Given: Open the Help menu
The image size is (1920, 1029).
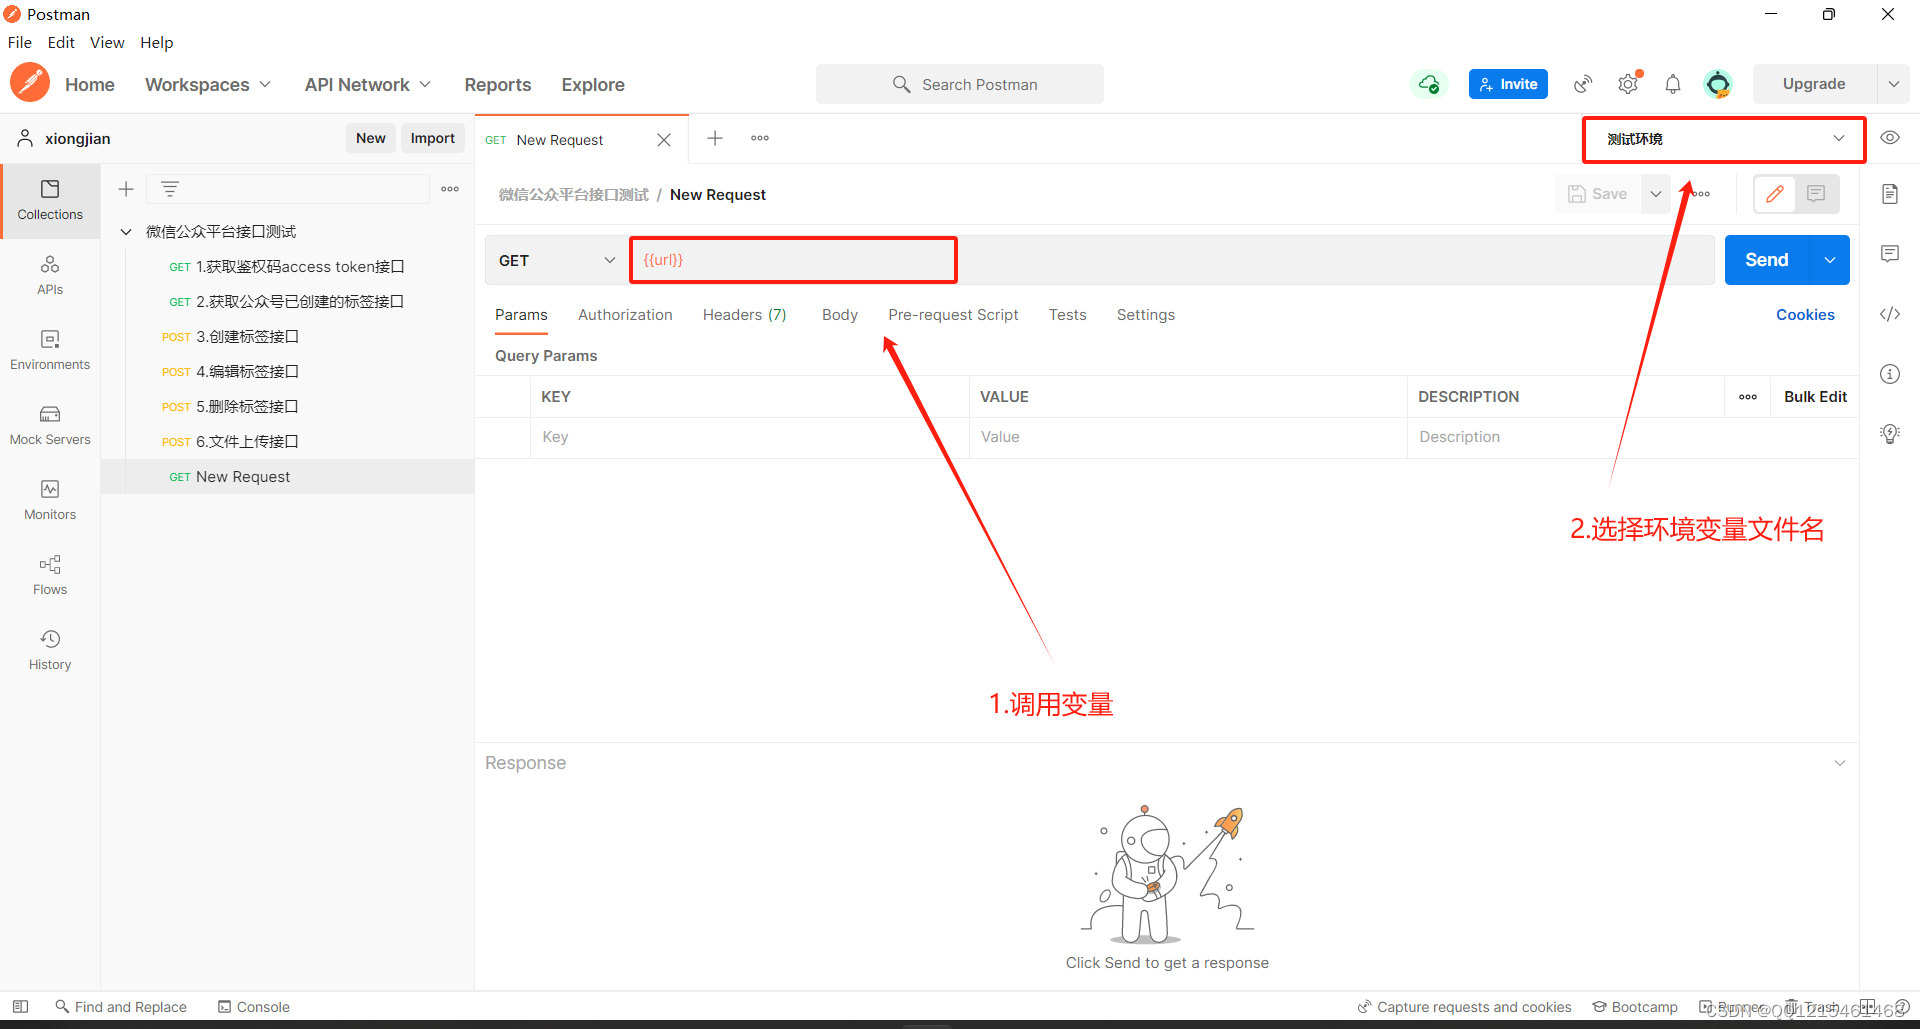Looking at the screenshot, I should click(x=157, y=42).
